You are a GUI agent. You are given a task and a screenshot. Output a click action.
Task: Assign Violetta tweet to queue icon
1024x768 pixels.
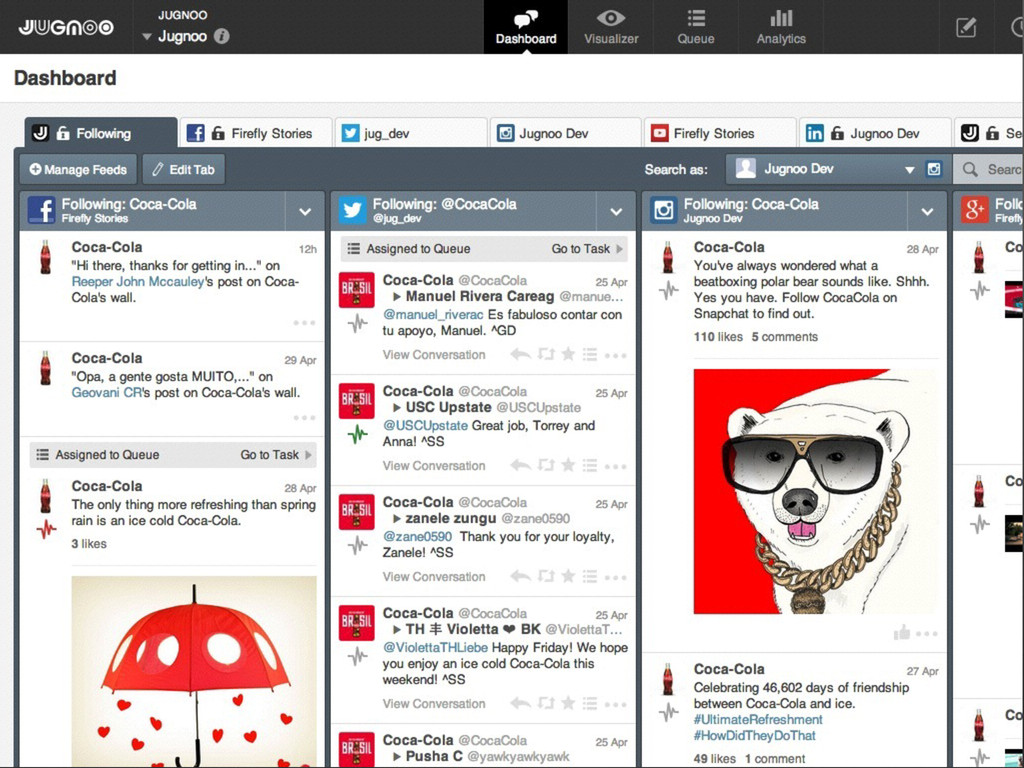click(x=590, y=703)
